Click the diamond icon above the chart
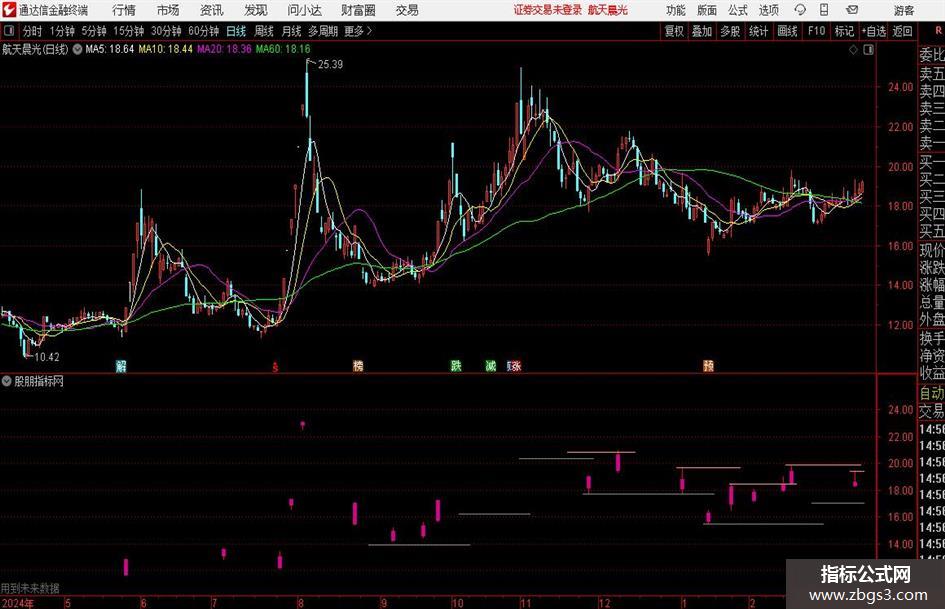The image size is (945, 609). tap(853, 50)
